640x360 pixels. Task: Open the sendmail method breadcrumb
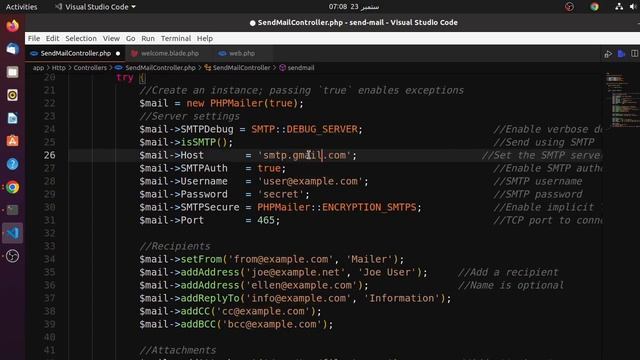coord(301,68)
